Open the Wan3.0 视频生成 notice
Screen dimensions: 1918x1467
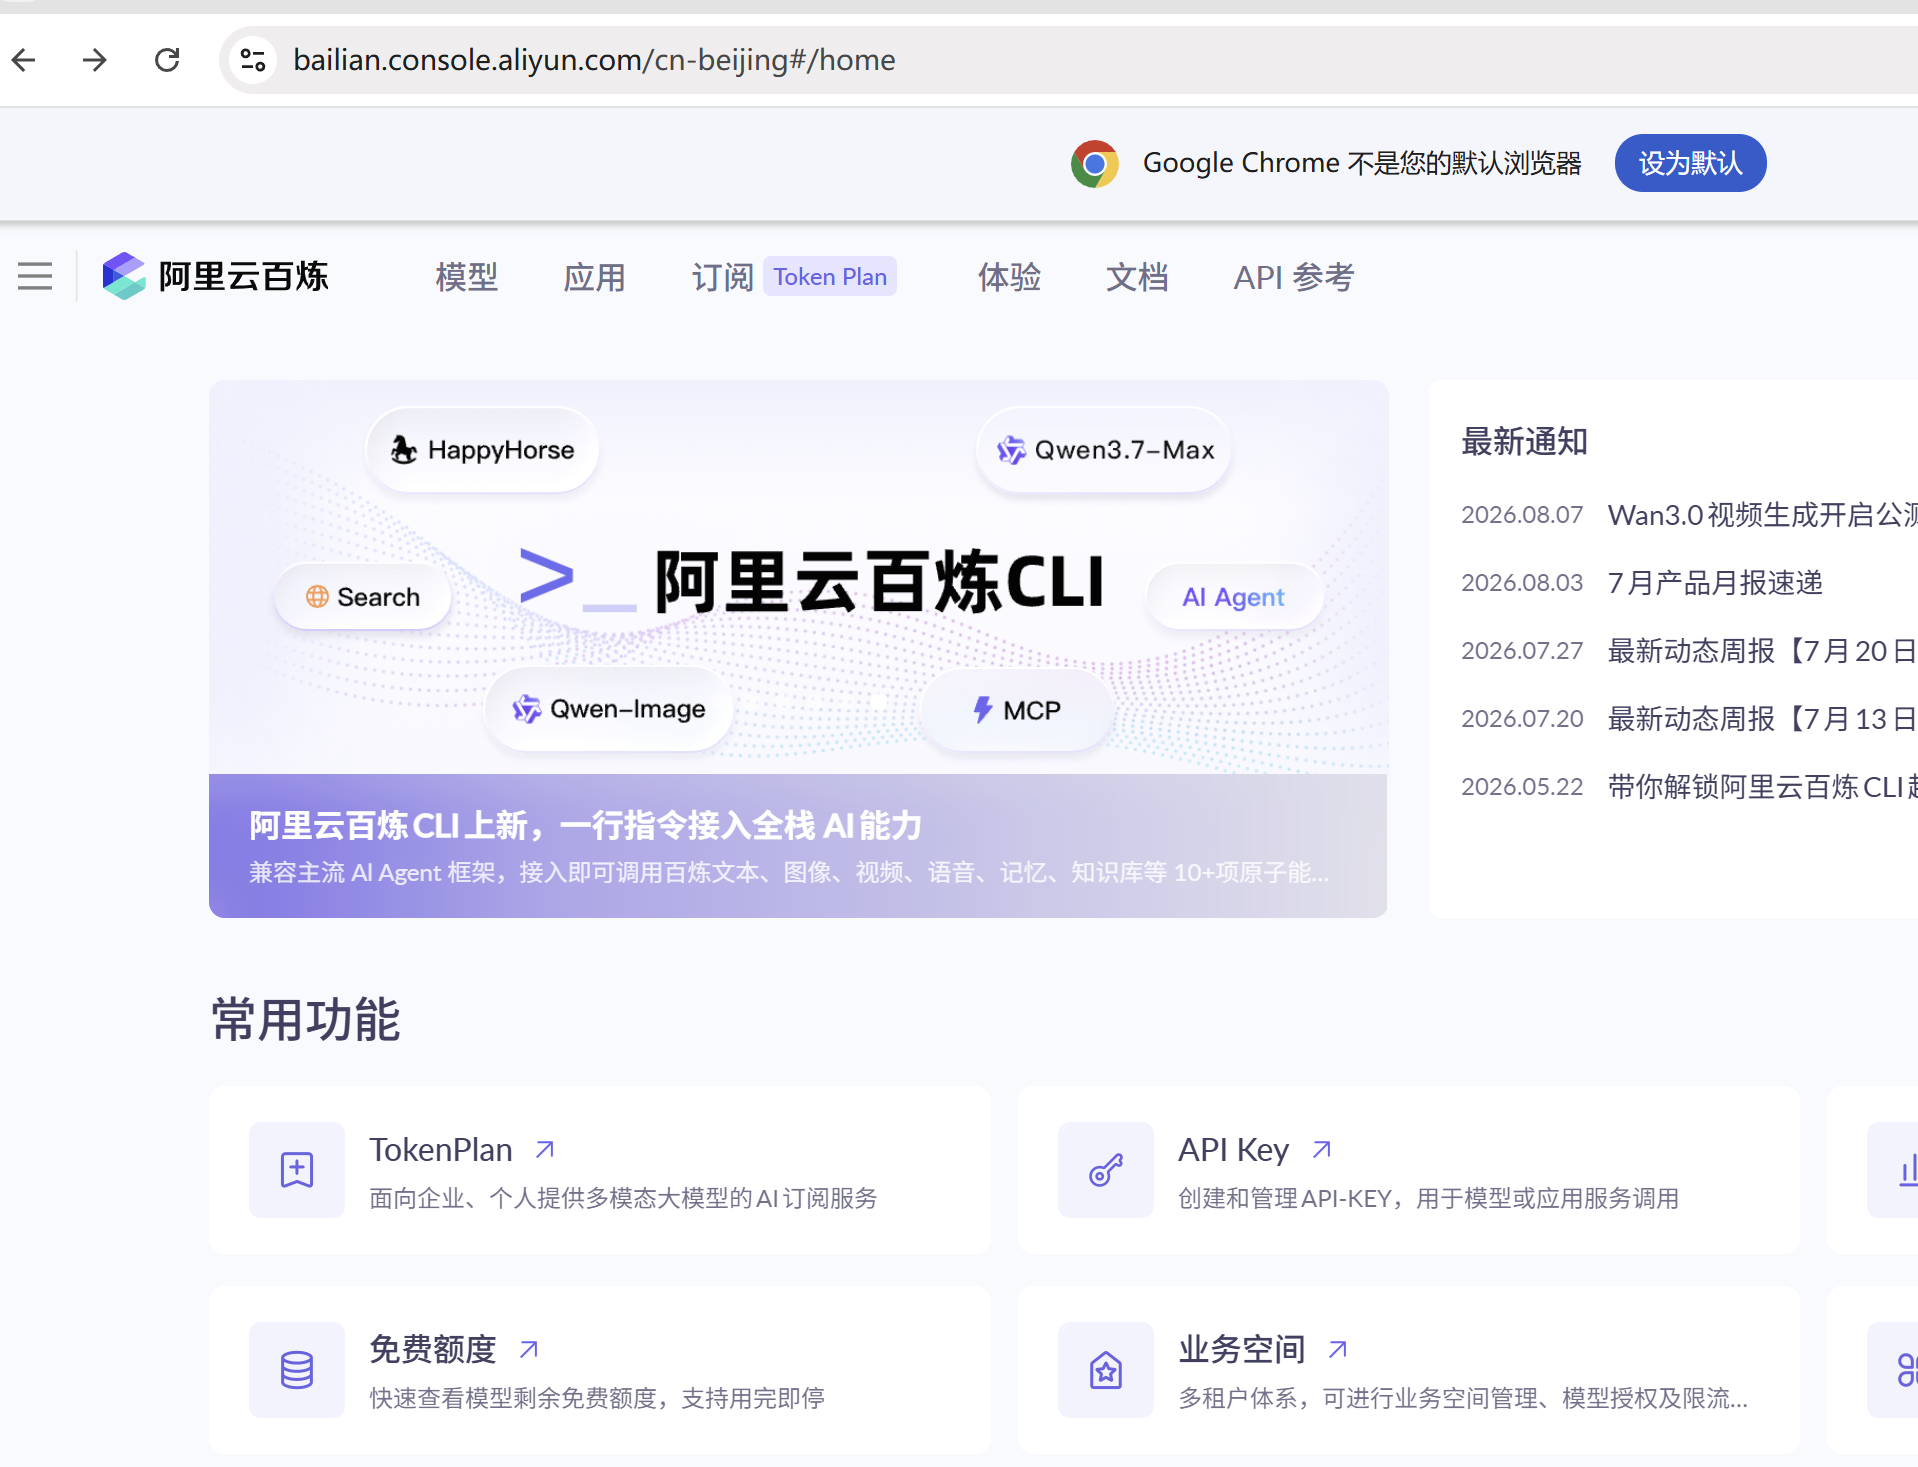tap(1762, 515)
